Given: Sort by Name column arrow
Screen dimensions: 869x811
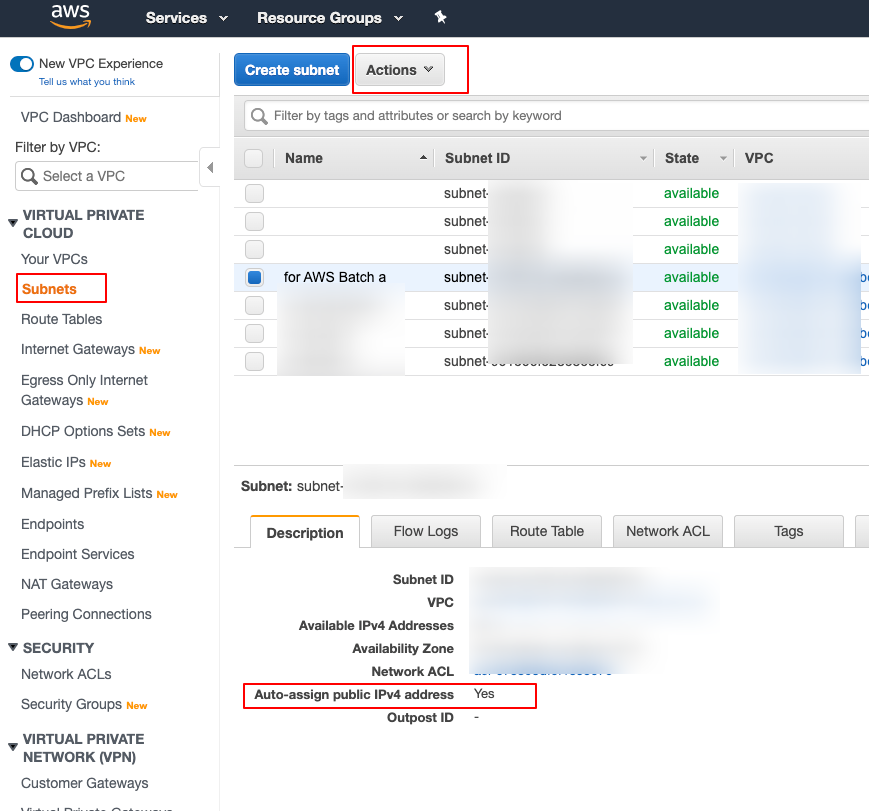Looking at the screenshot, I should (x=423, y=158).
